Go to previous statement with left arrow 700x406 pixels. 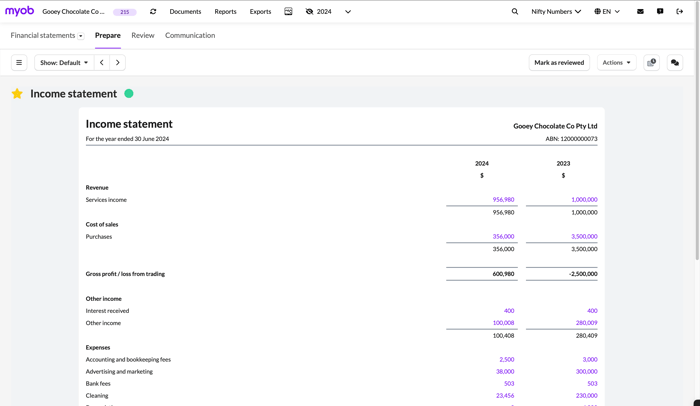tap(102, 63)
